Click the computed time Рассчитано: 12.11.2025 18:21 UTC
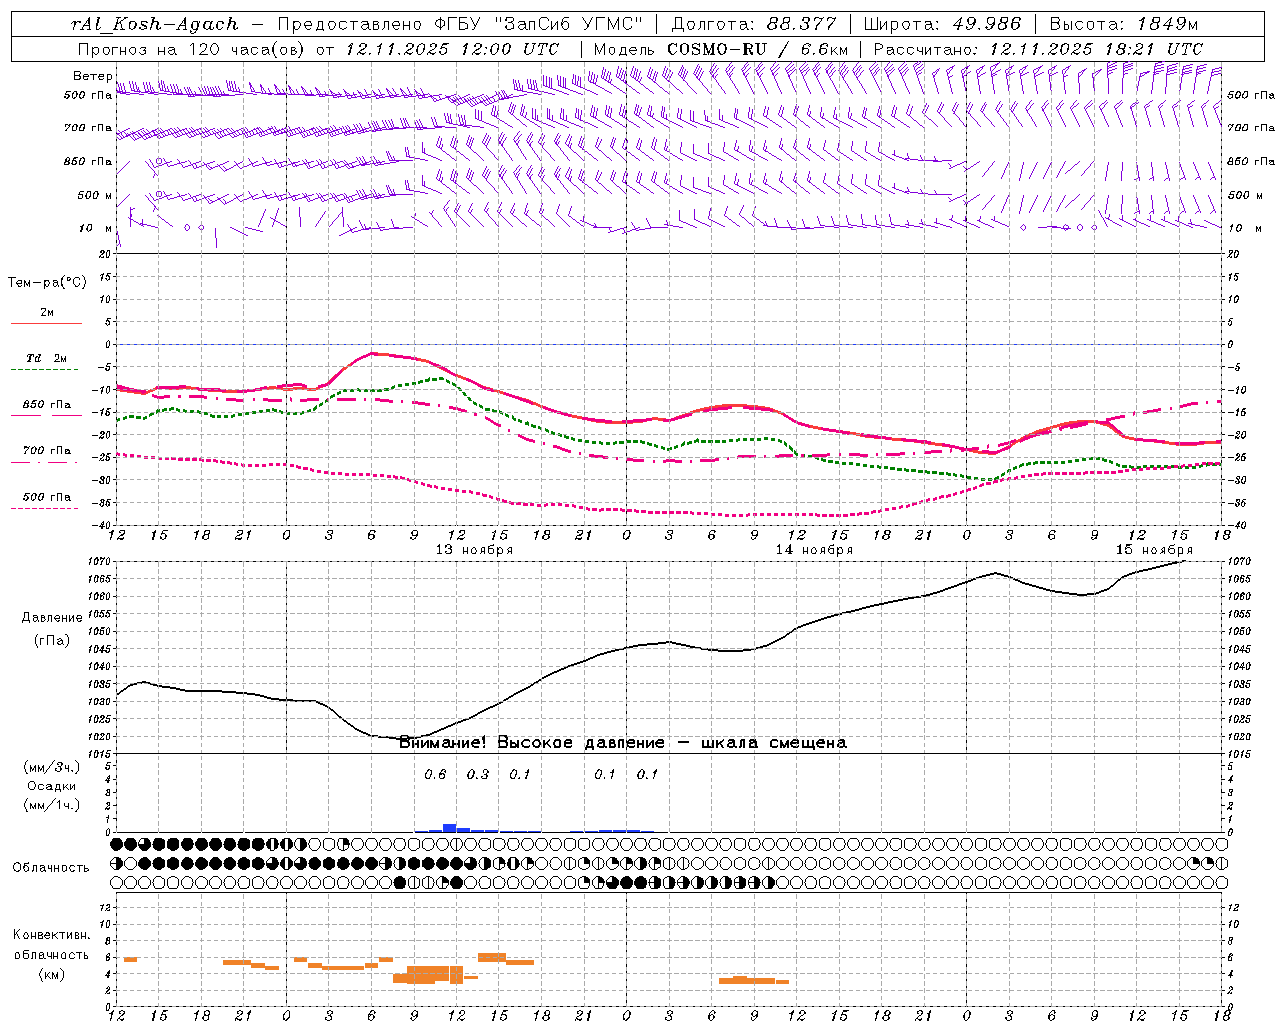The image size is (1280, 1024). [1038, 49]
